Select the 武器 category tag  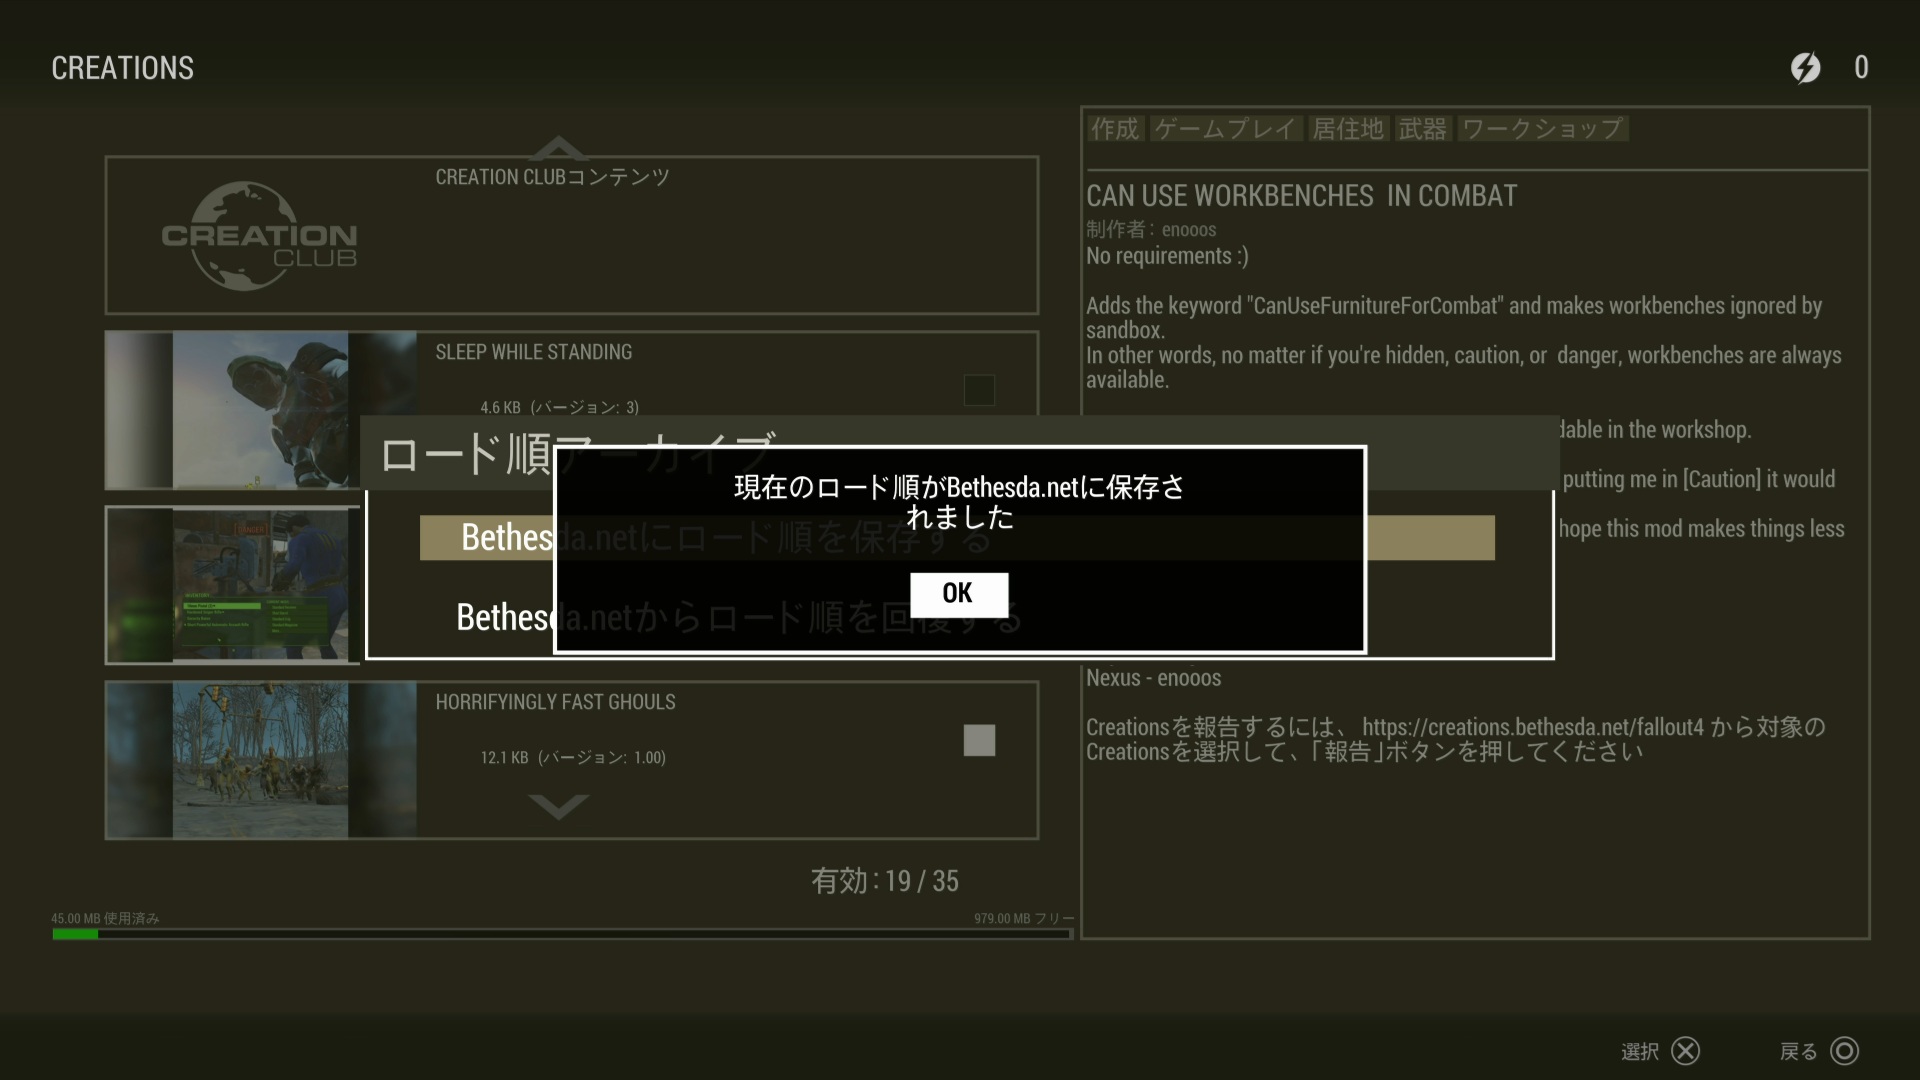(1422, 129)
